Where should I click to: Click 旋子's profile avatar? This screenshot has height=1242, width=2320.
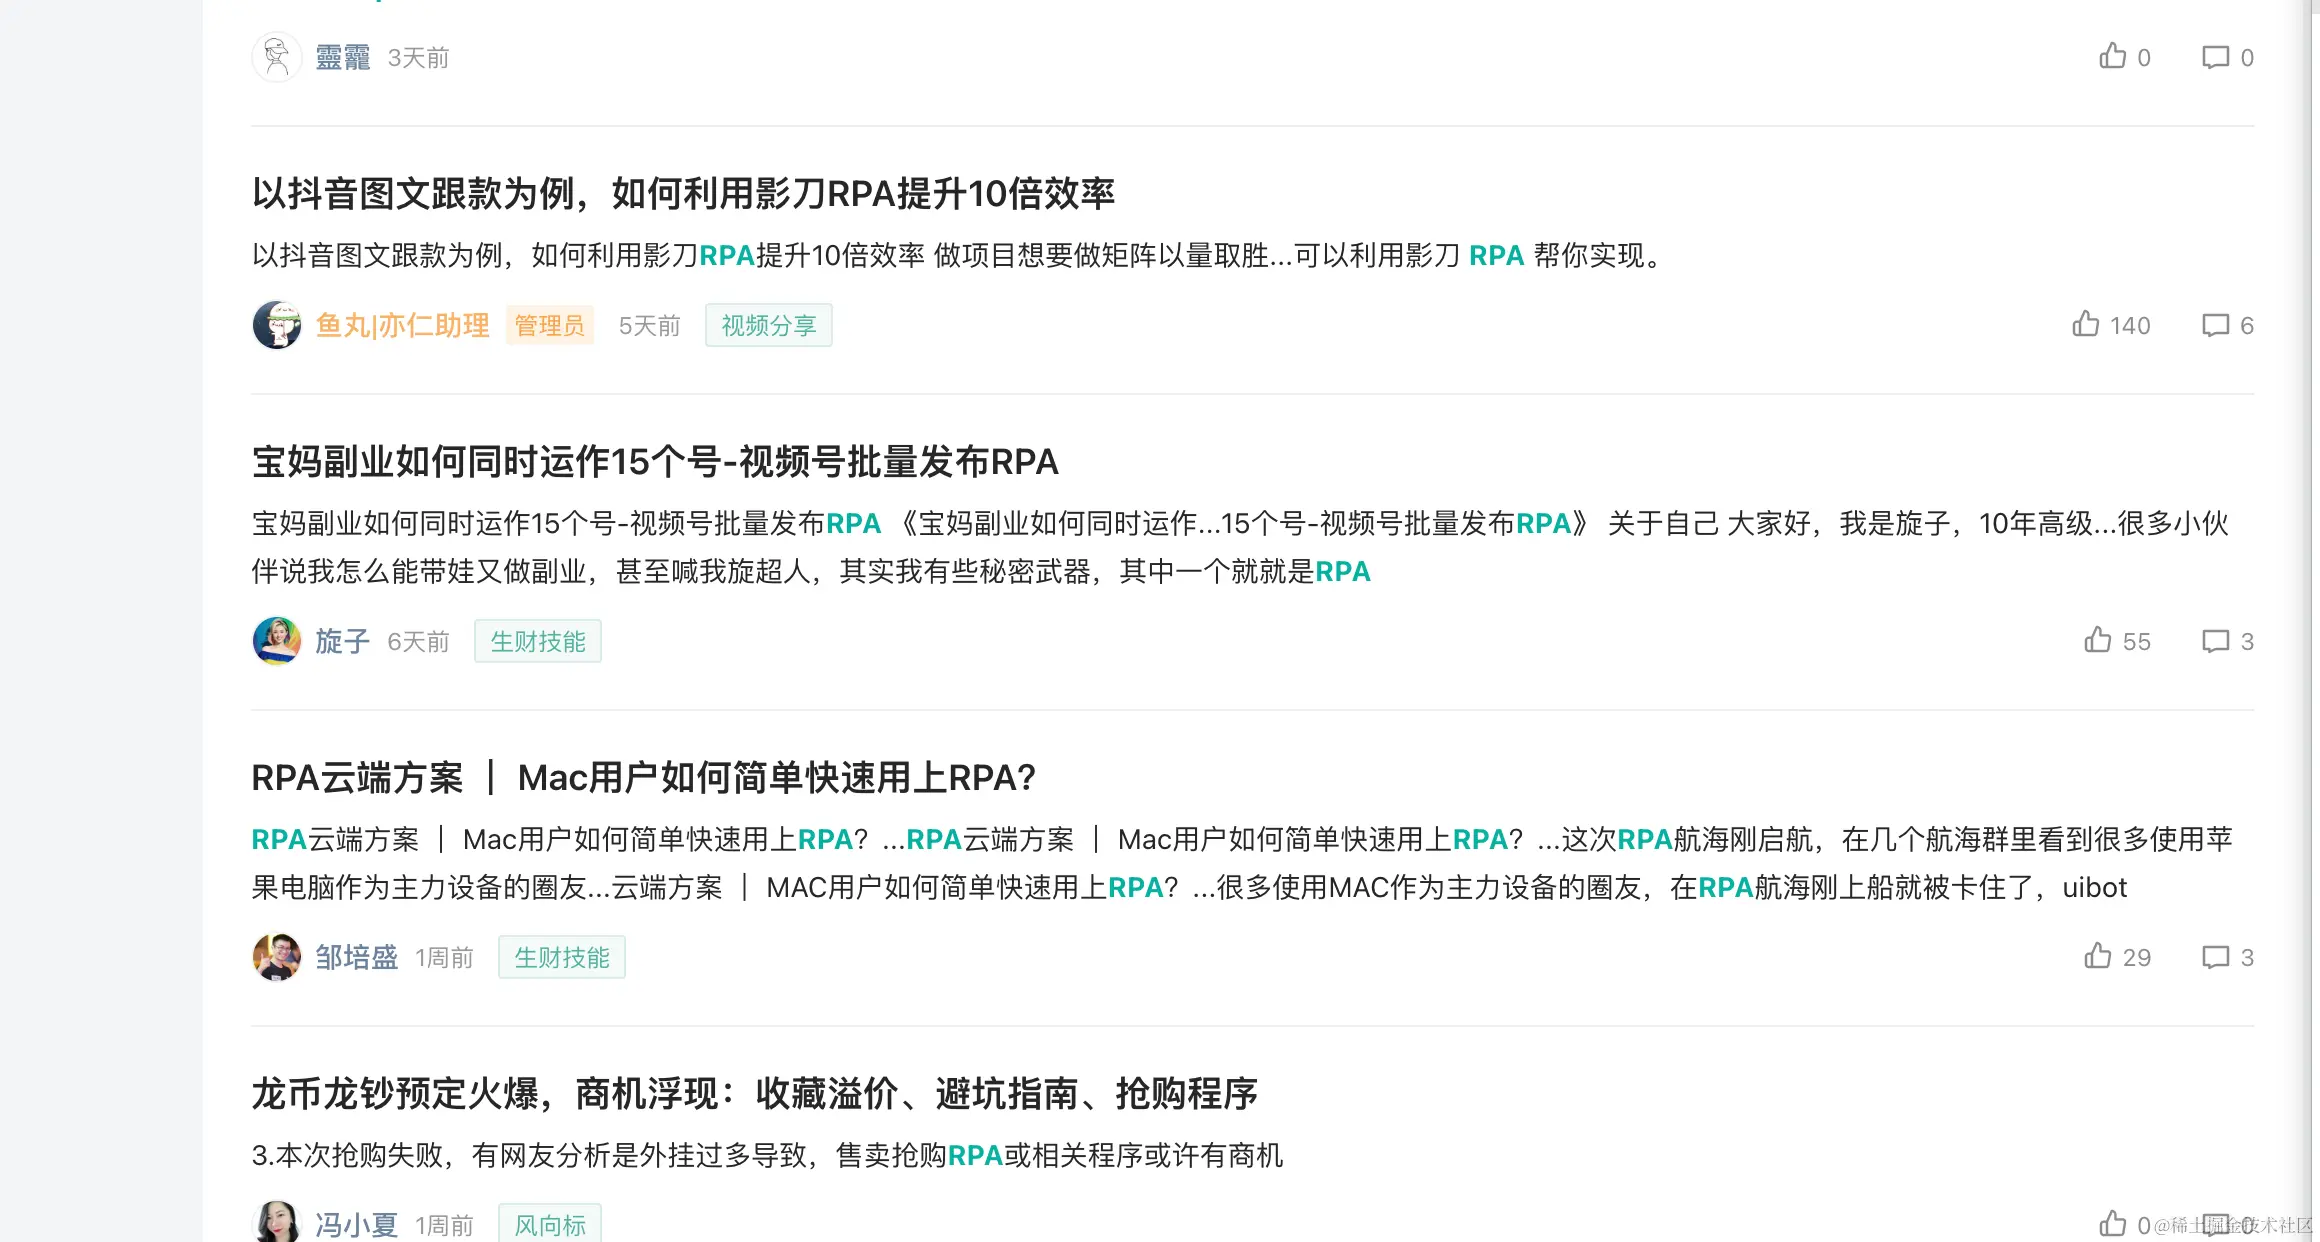click(277, 641)
